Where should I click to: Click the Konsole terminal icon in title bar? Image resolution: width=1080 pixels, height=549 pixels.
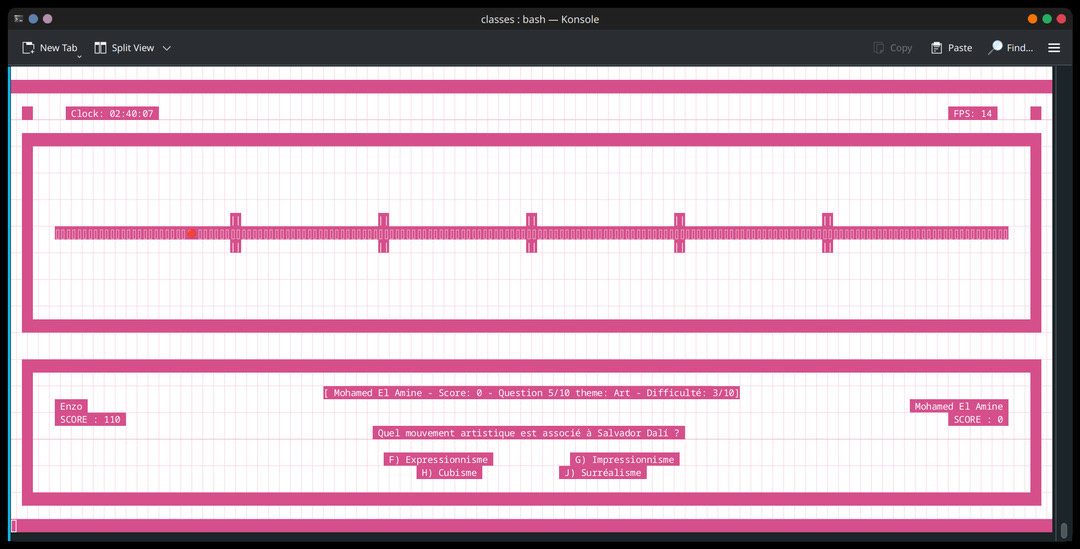click(x=18, y=19)
